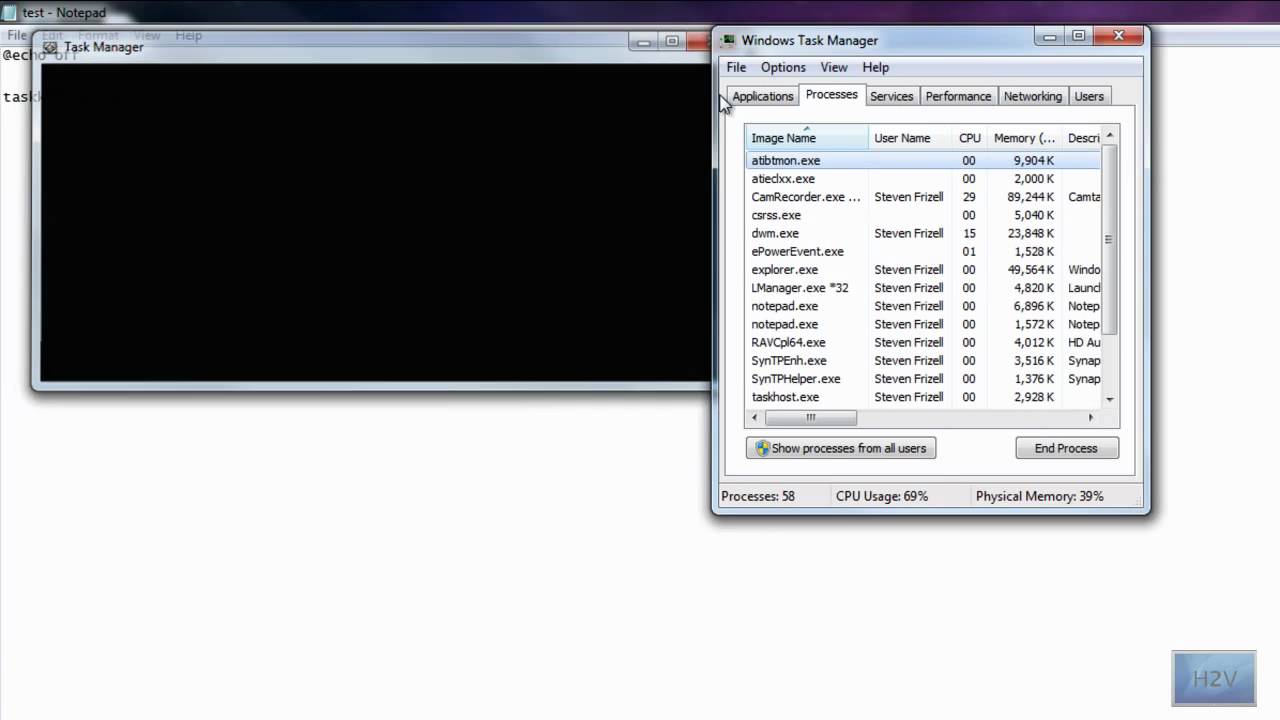Viewport: 1280px width, 720px height.
Task: Maximize the black console window
Action: click(672, 42)
